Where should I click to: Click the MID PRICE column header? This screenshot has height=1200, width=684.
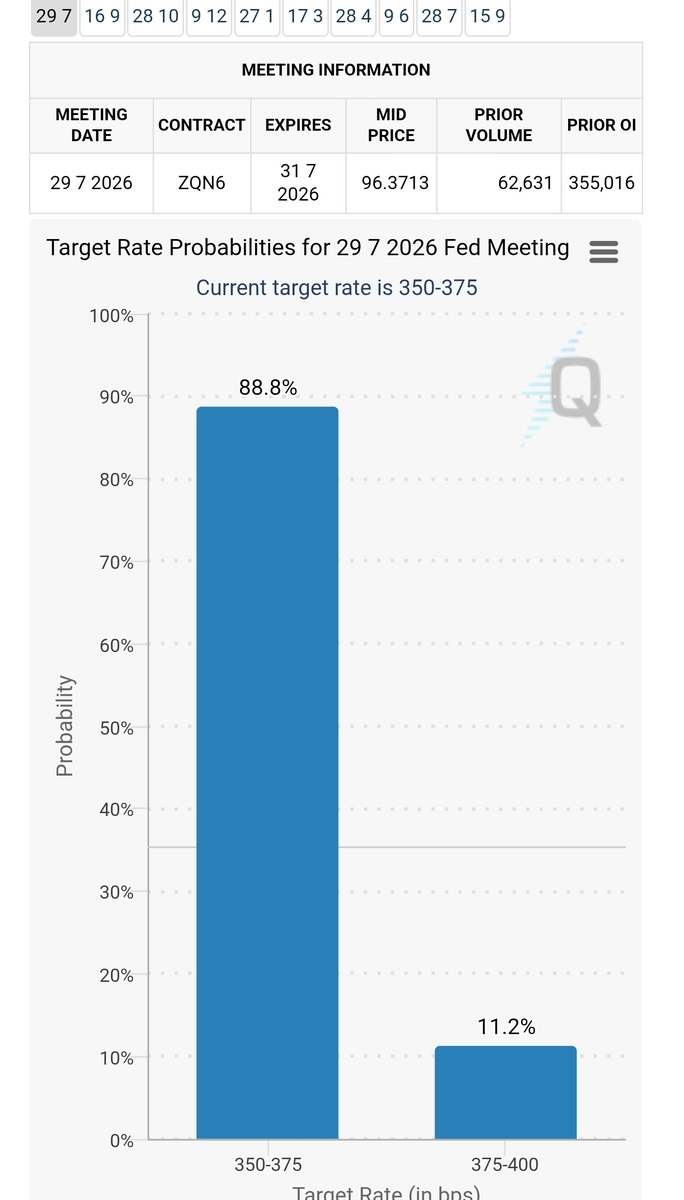(x=391, y=125)
